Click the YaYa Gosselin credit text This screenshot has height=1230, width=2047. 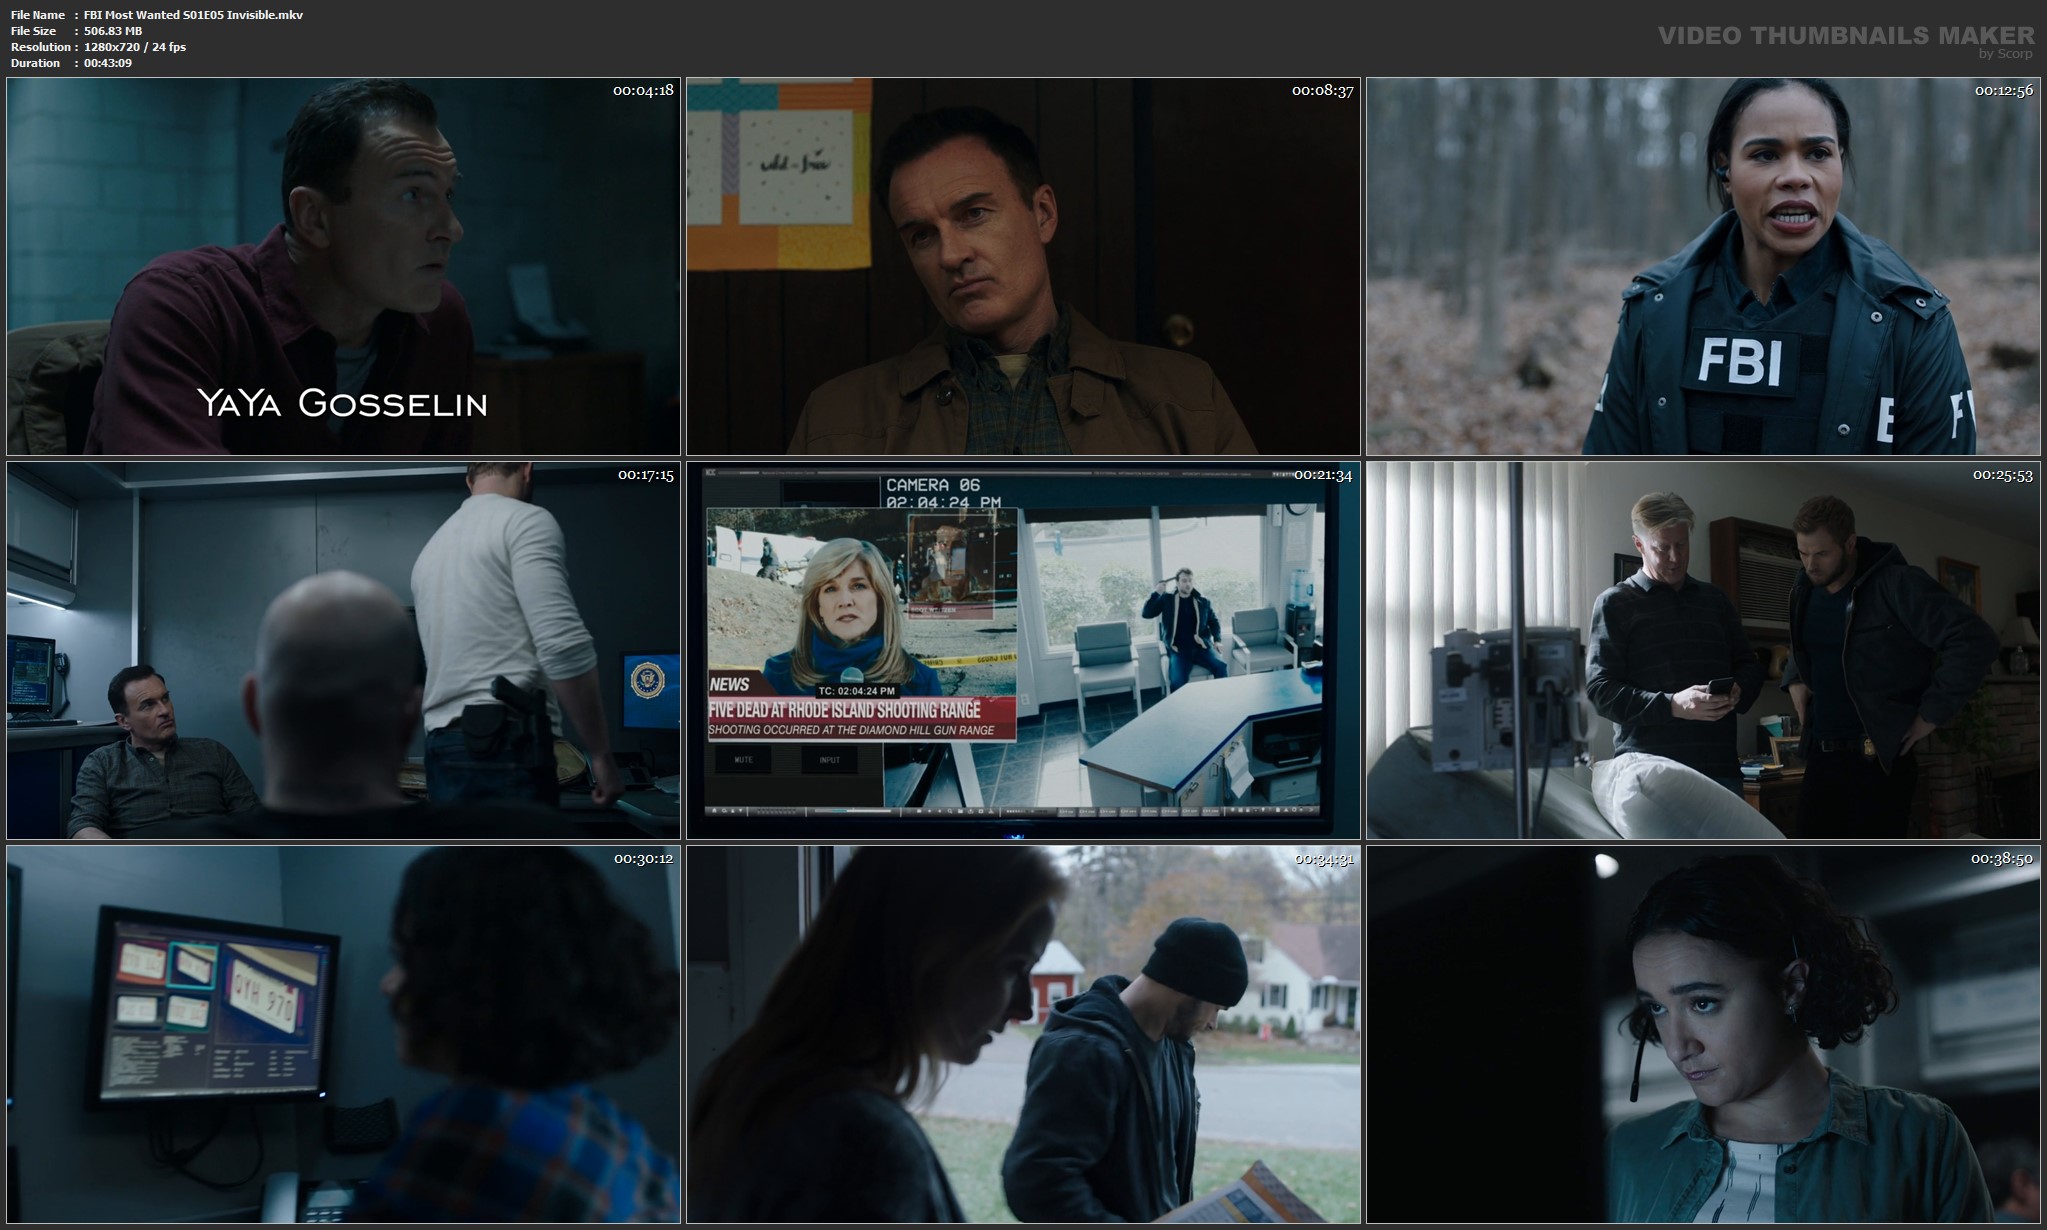point(342,403)
